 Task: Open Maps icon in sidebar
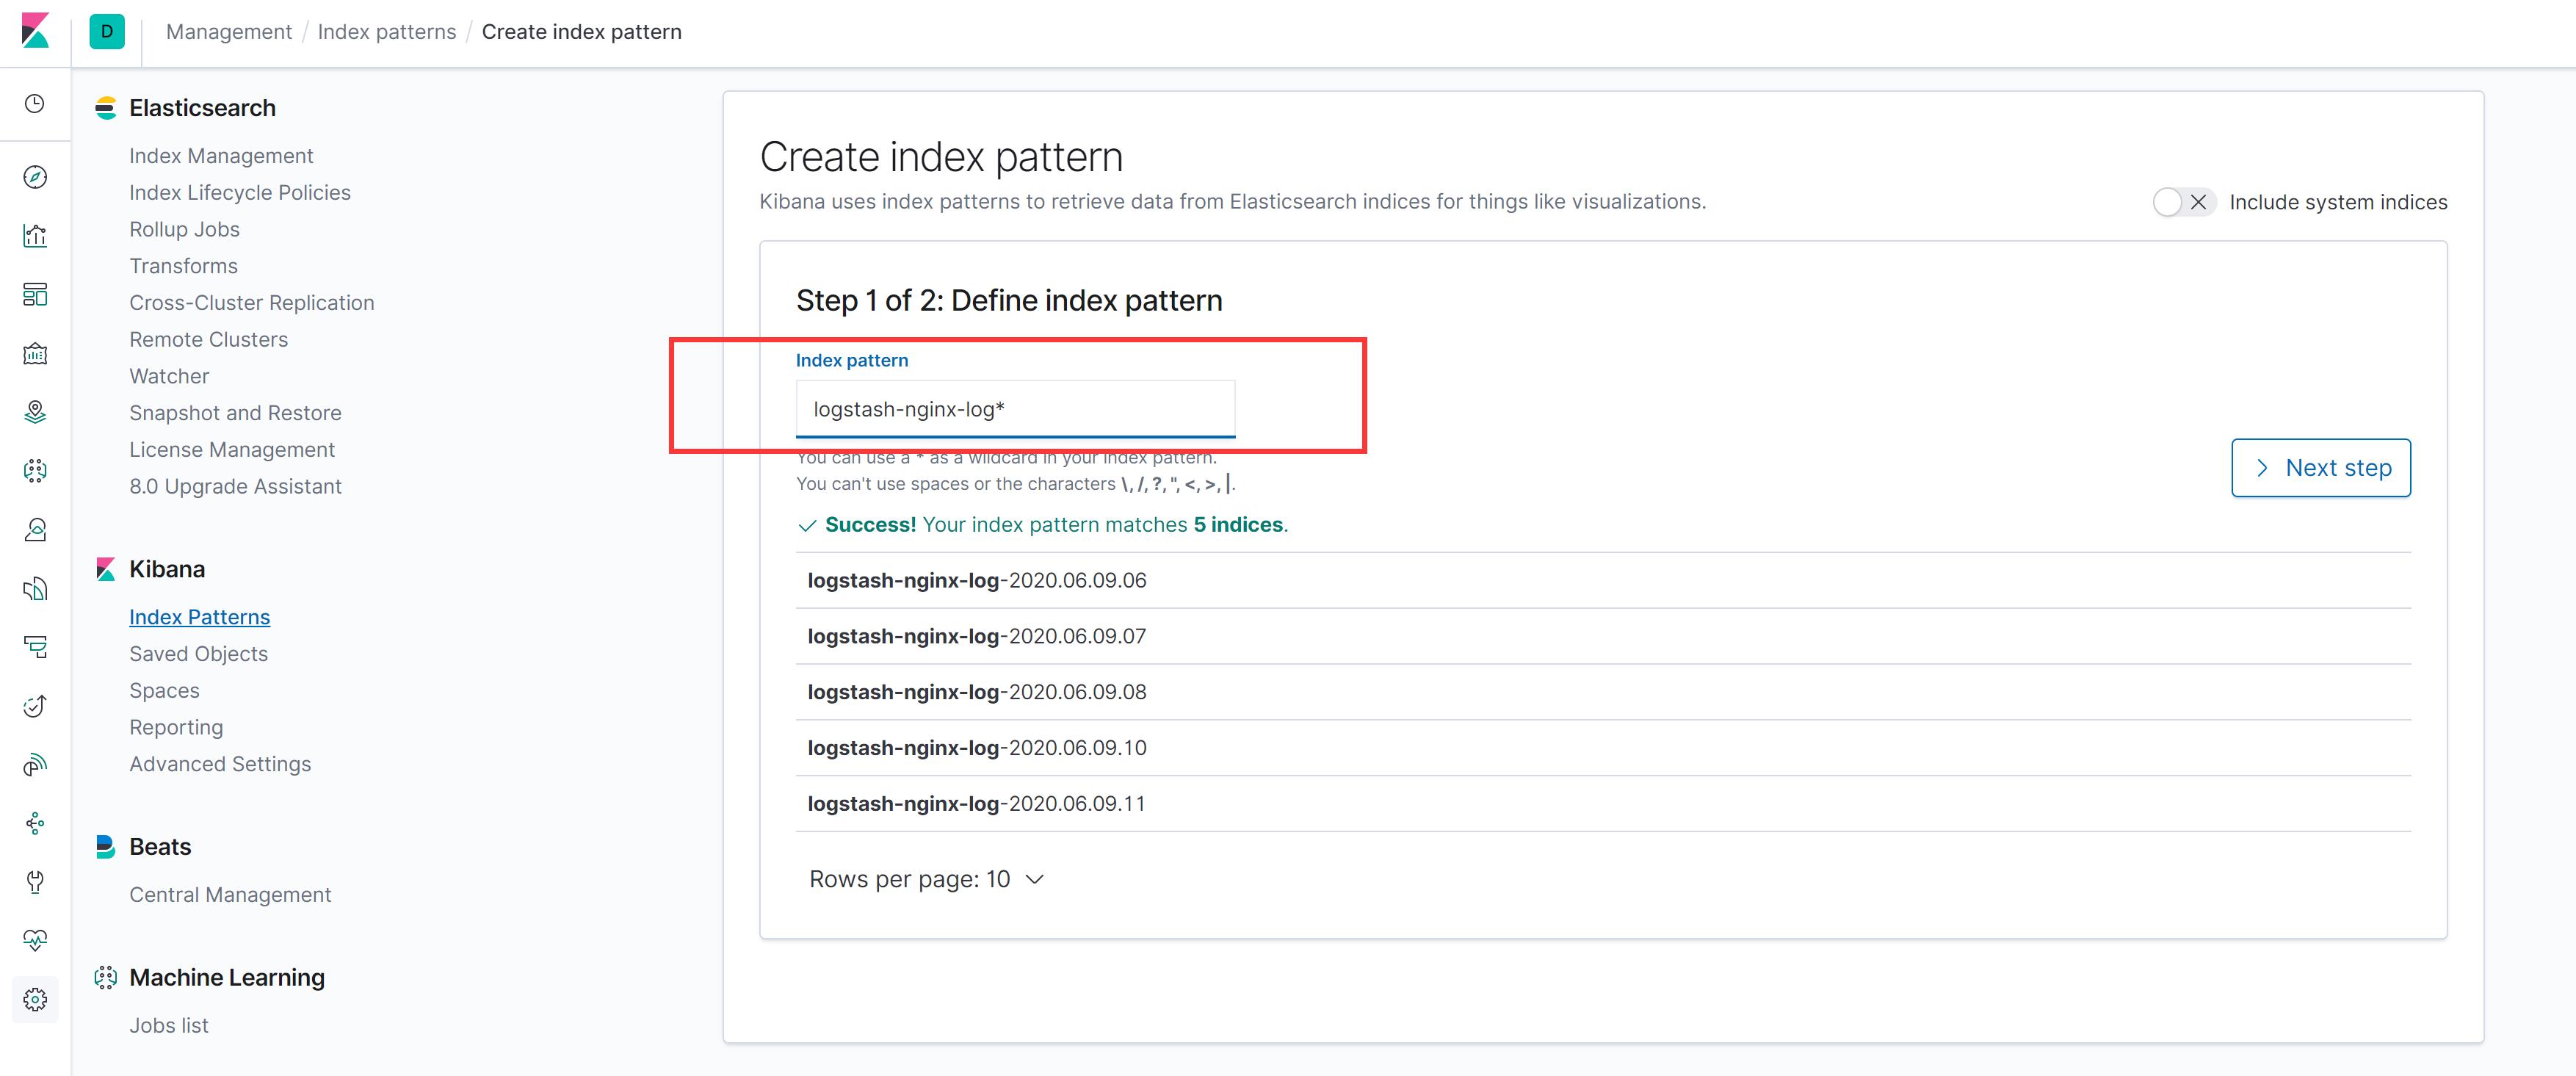coord(35,412)
